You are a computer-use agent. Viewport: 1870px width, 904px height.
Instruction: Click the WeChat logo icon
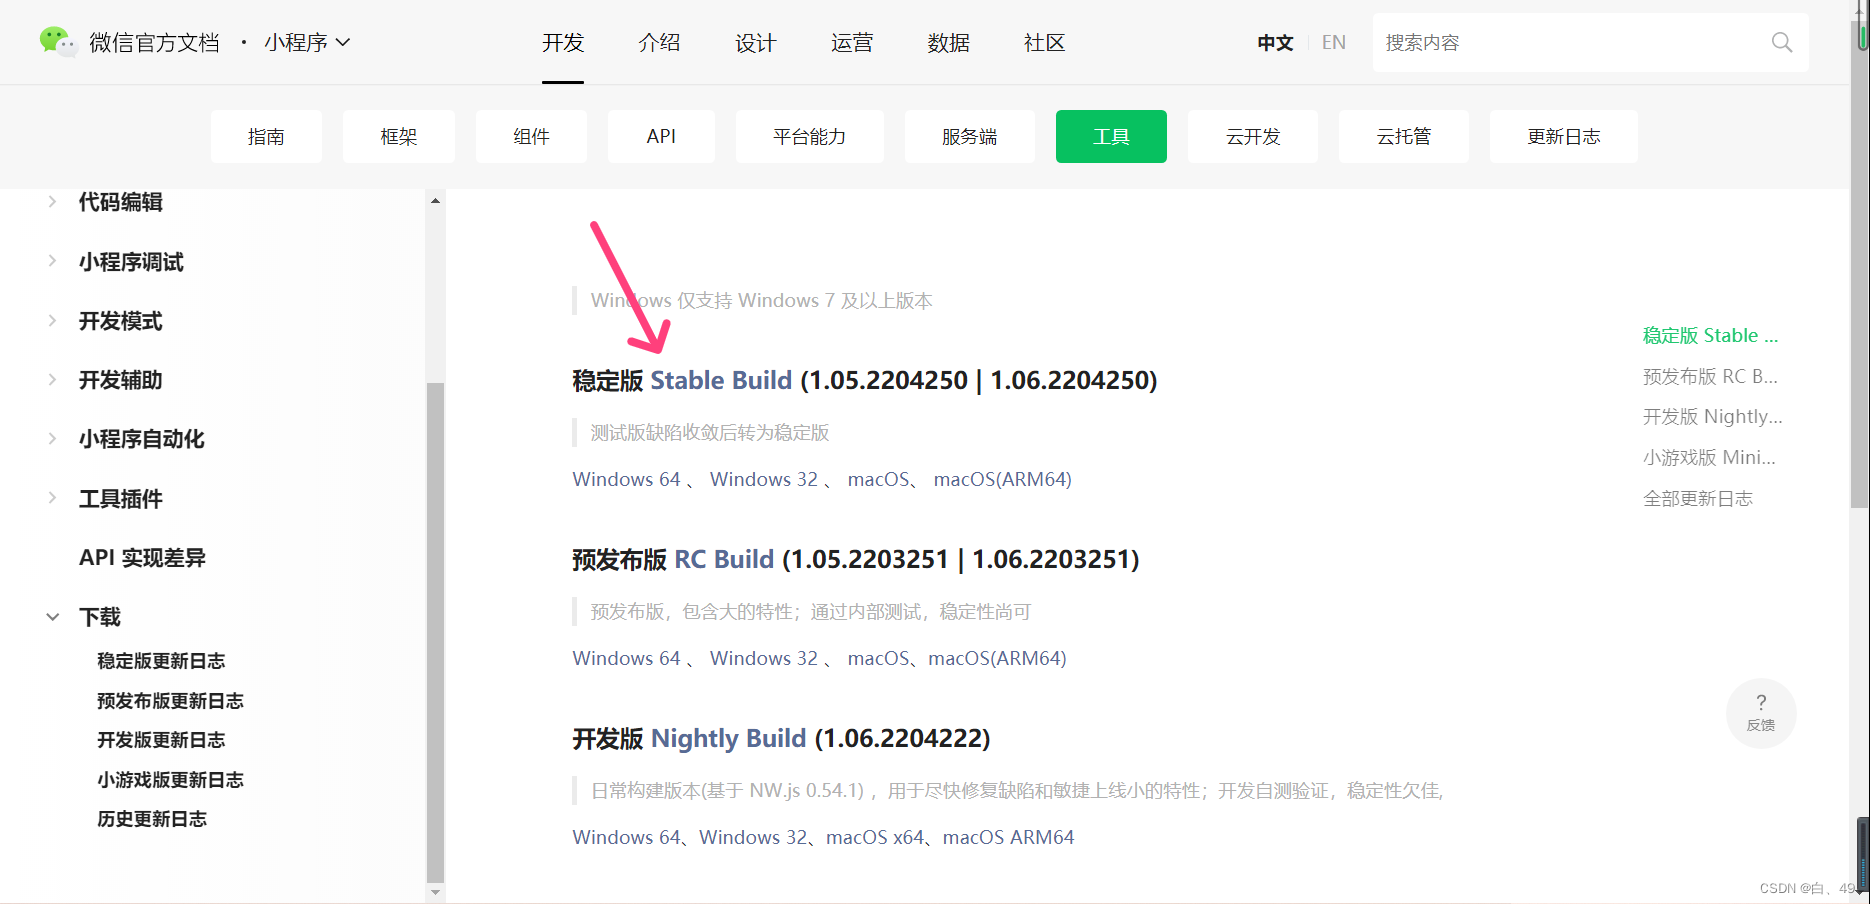57,41
